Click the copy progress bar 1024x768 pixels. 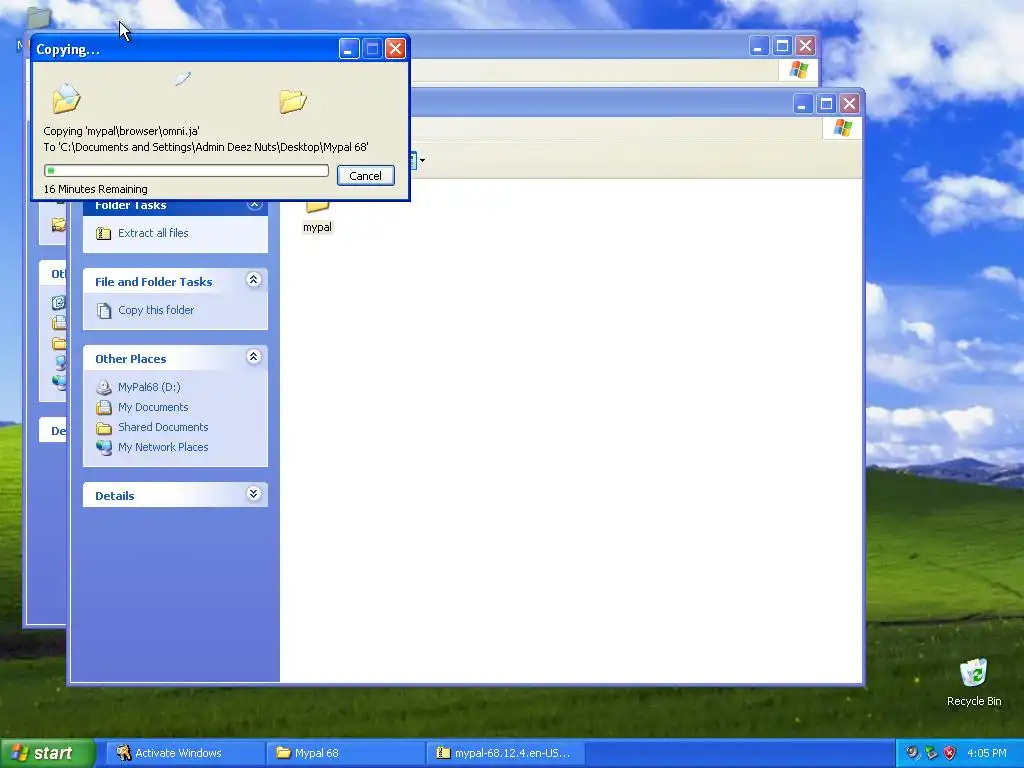pos(186,170)
